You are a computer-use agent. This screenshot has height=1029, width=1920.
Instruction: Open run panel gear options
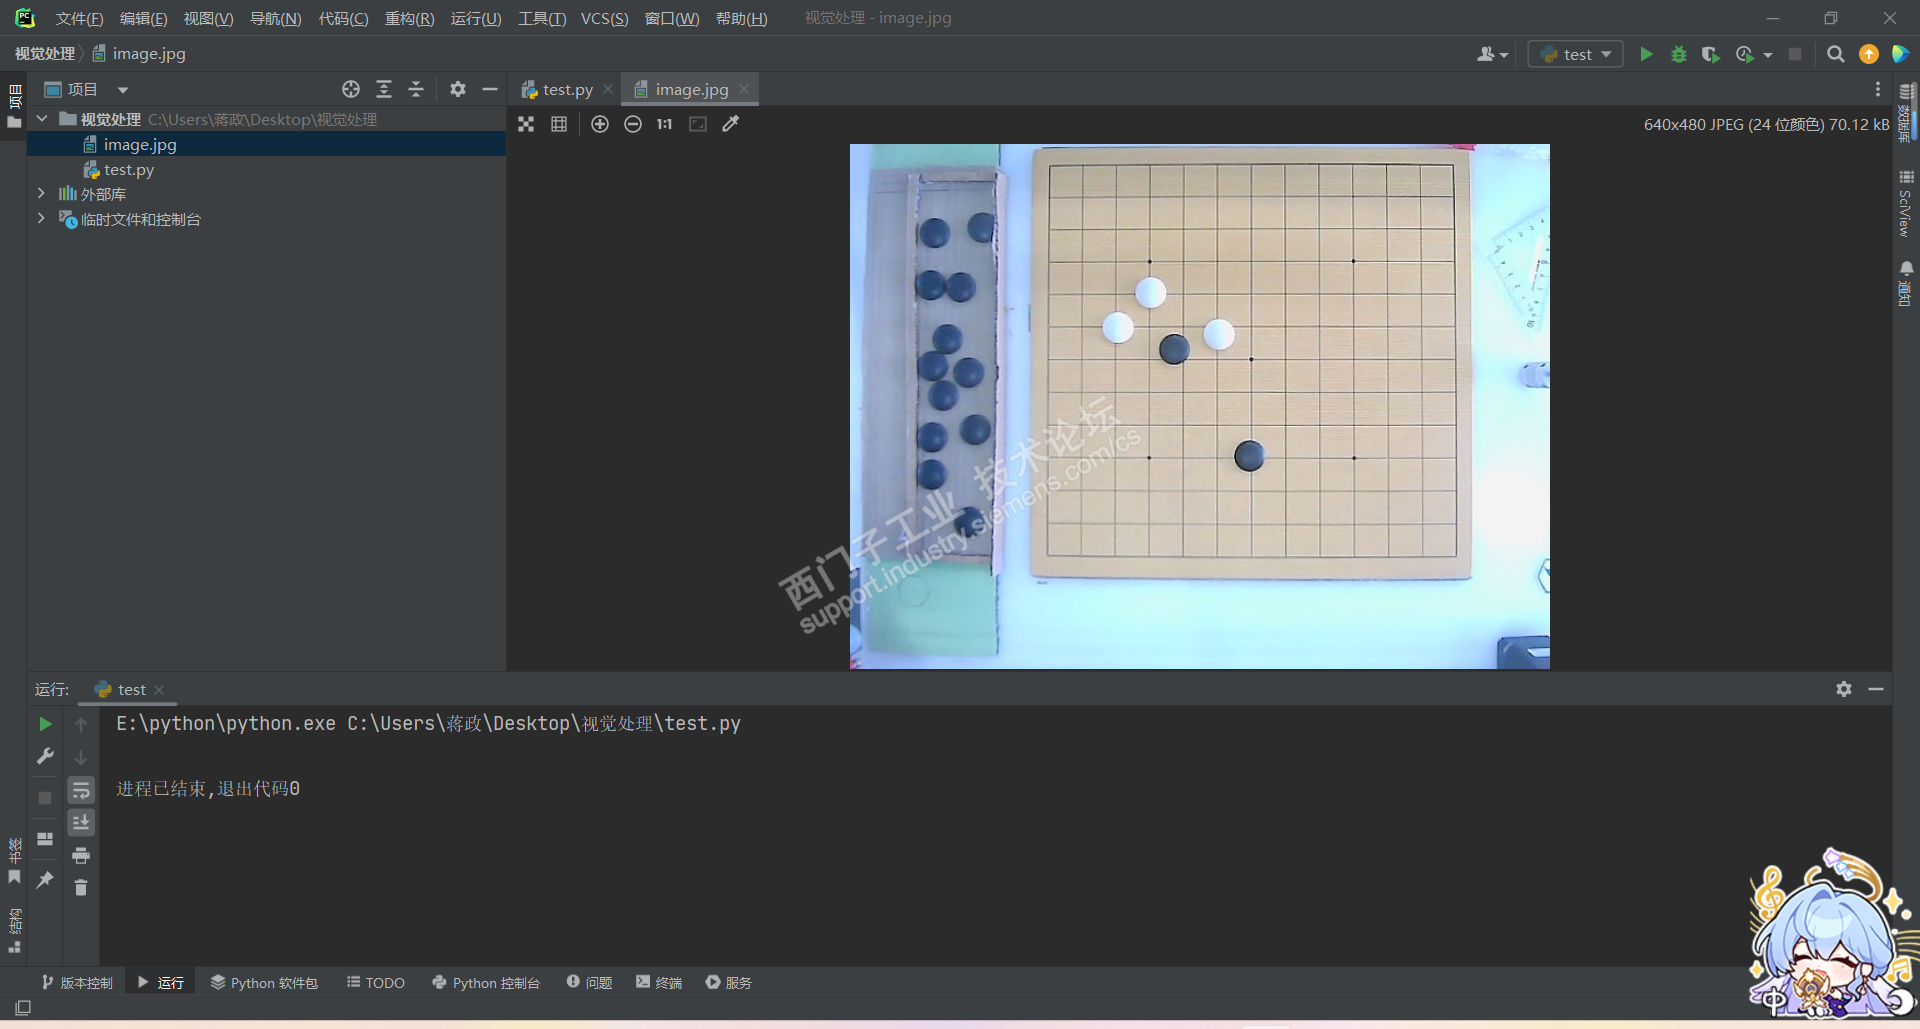coord(1844,689)
